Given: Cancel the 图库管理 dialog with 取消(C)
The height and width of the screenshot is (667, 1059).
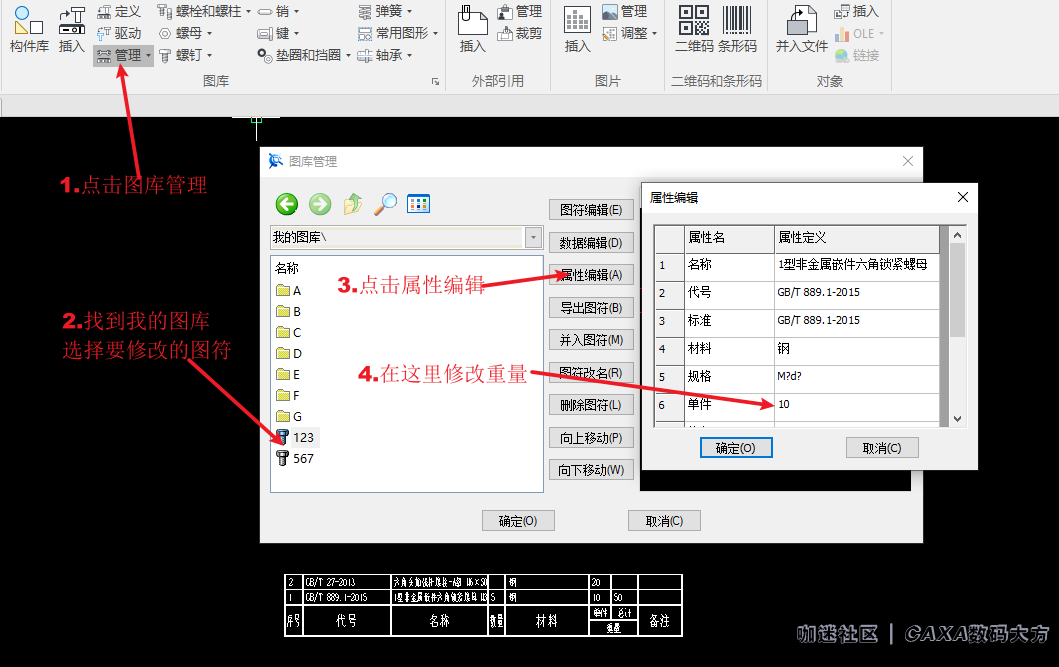Looking at the screenshot, I should [x=664, y=521].
